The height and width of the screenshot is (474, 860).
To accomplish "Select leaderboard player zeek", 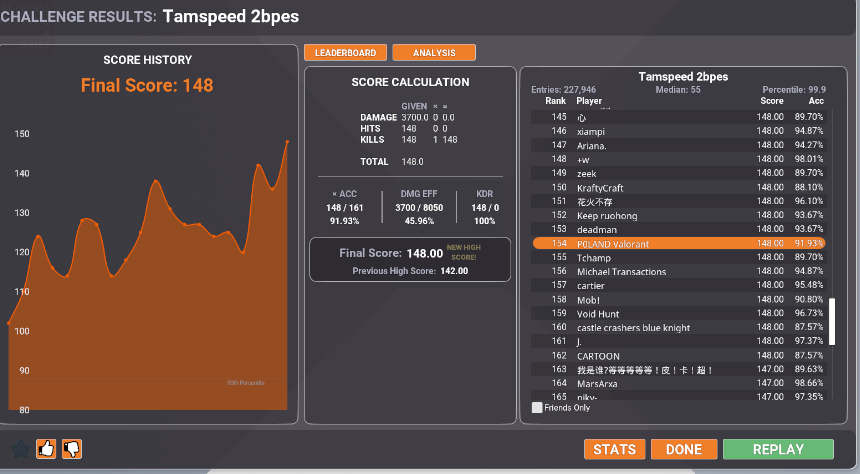I will (679, 173).
